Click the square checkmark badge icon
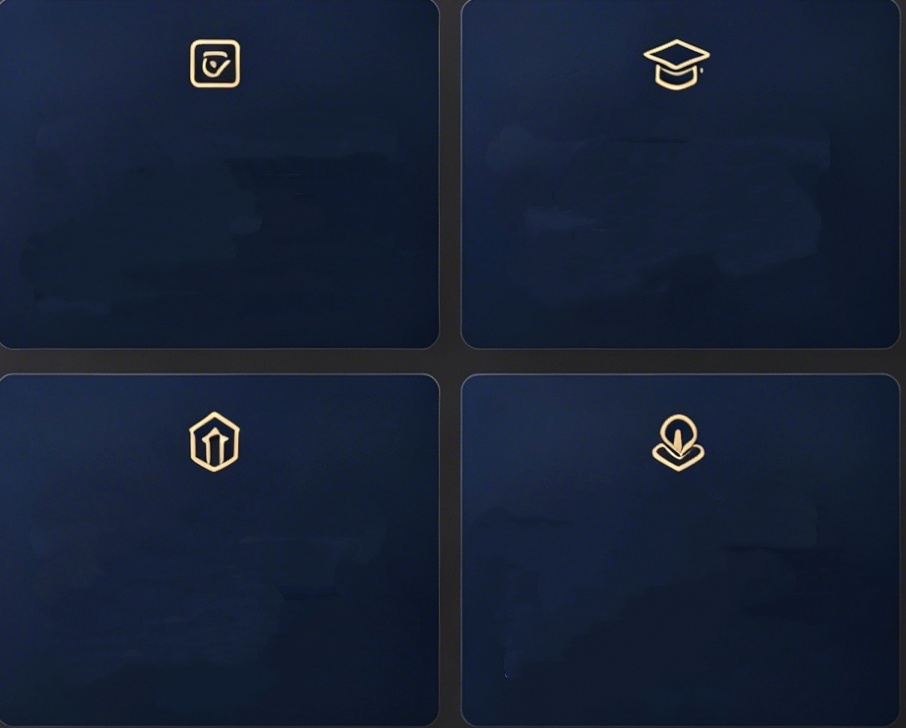Screen dimensions: 906x728 [x=215, y=64]
